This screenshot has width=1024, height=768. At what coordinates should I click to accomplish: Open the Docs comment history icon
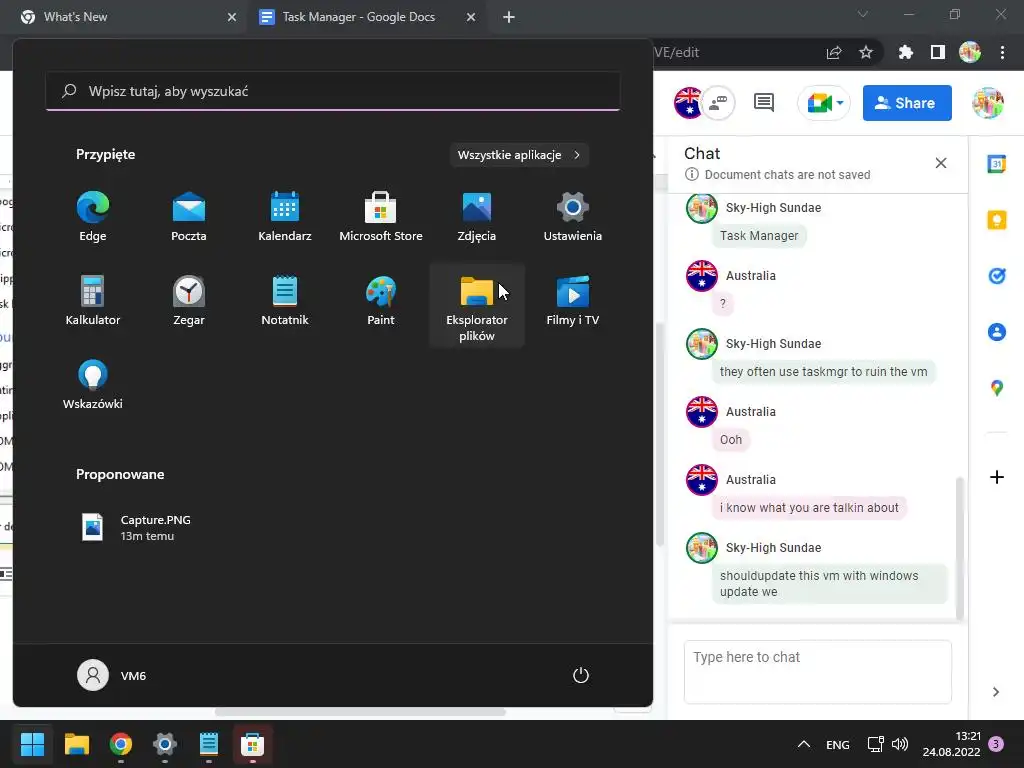pyautogui.click(x=763, y=103)
